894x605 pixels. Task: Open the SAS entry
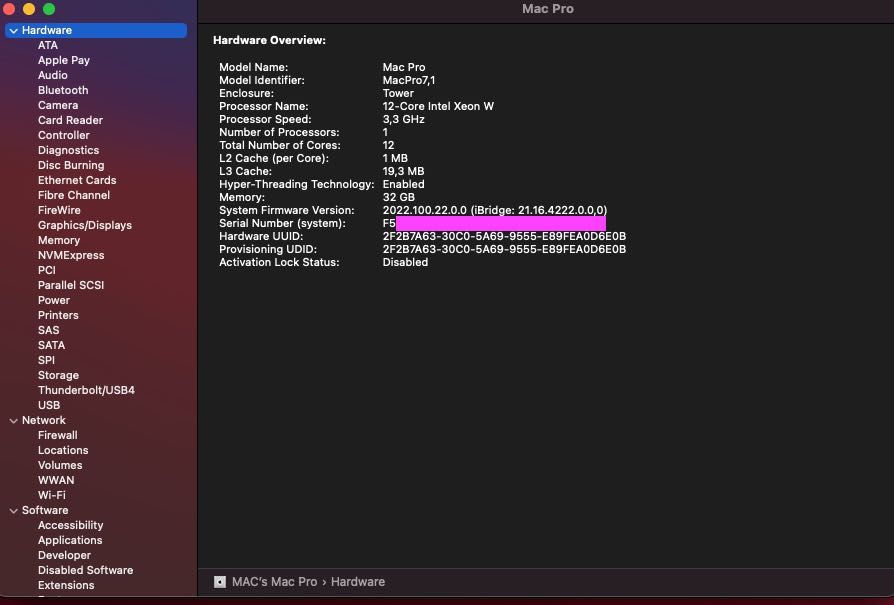pyautogui.click(x=48, y=330)
